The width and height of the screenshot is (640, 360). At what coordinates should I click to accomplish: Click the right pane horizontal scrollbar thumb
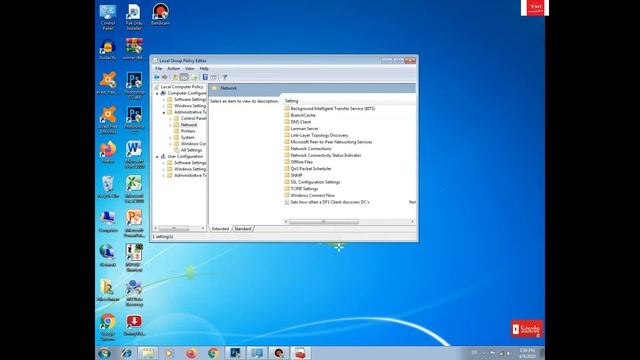pos(324,222)
